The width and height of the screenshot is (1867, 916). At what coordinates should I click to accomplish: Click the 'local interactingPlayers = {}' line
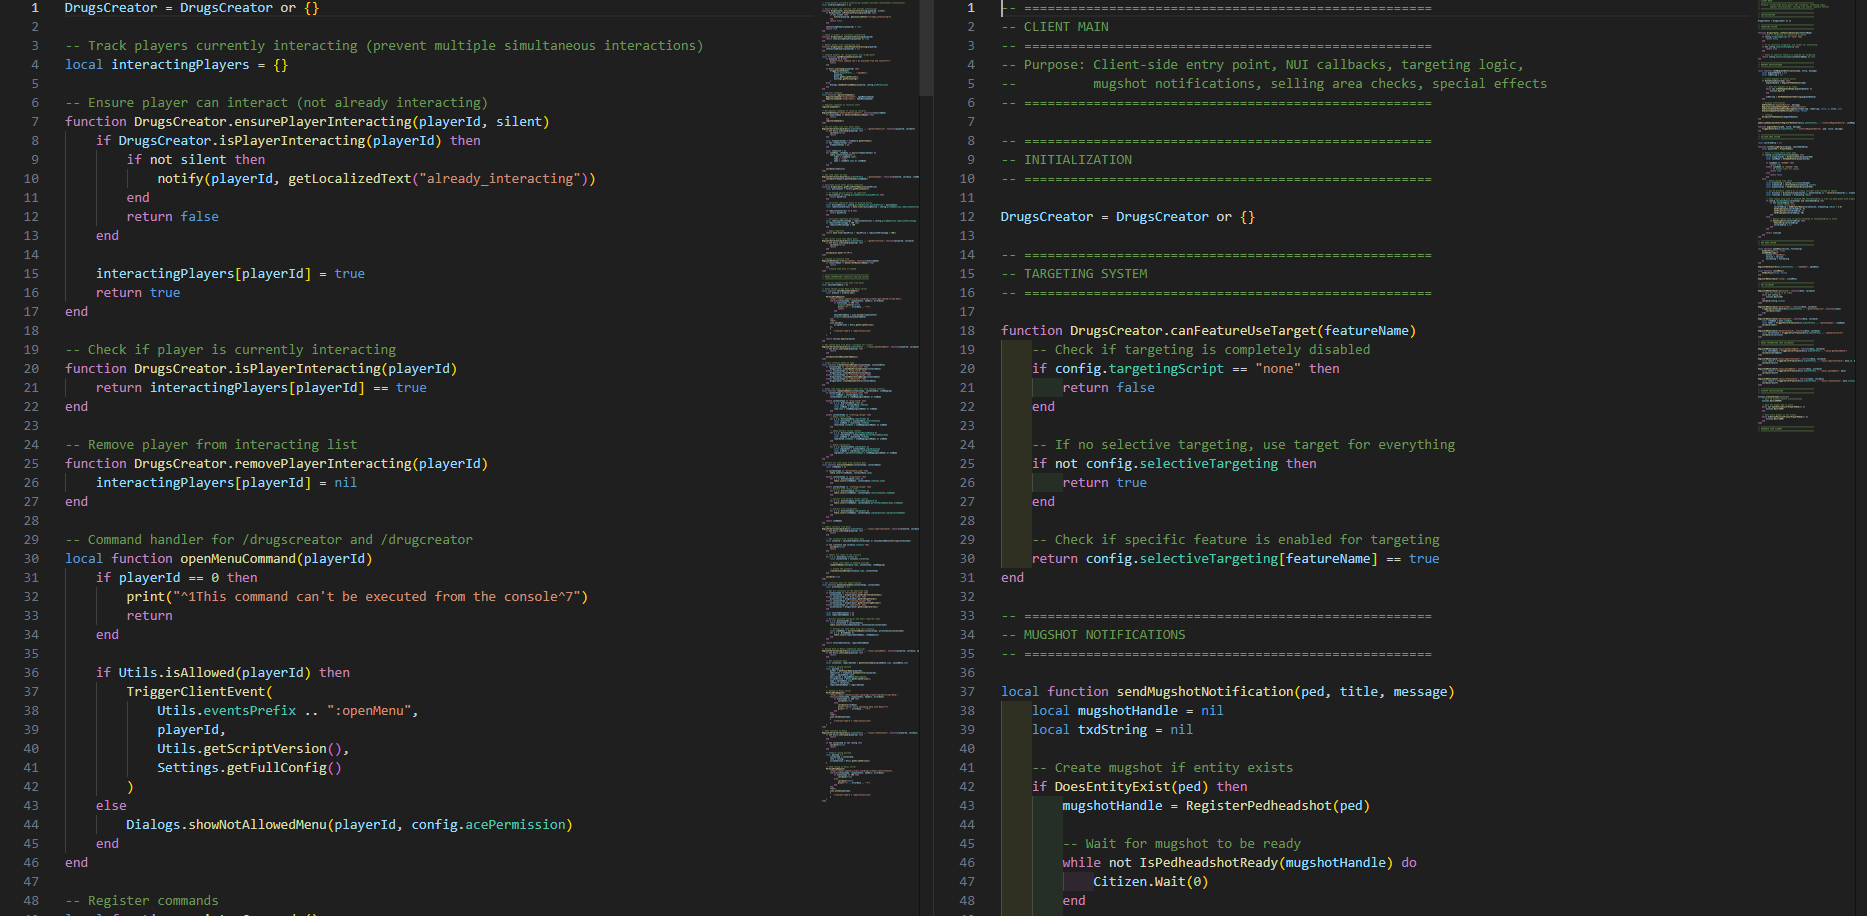[x=176, y=65]
